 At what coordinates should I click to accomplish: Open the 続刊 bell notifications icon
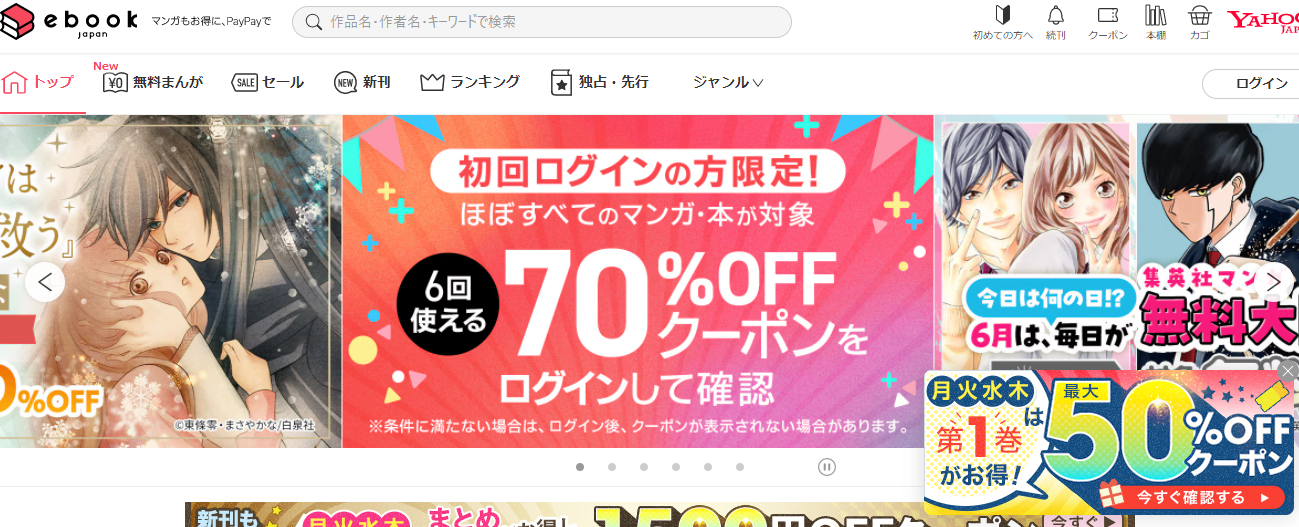[1056, 23]
